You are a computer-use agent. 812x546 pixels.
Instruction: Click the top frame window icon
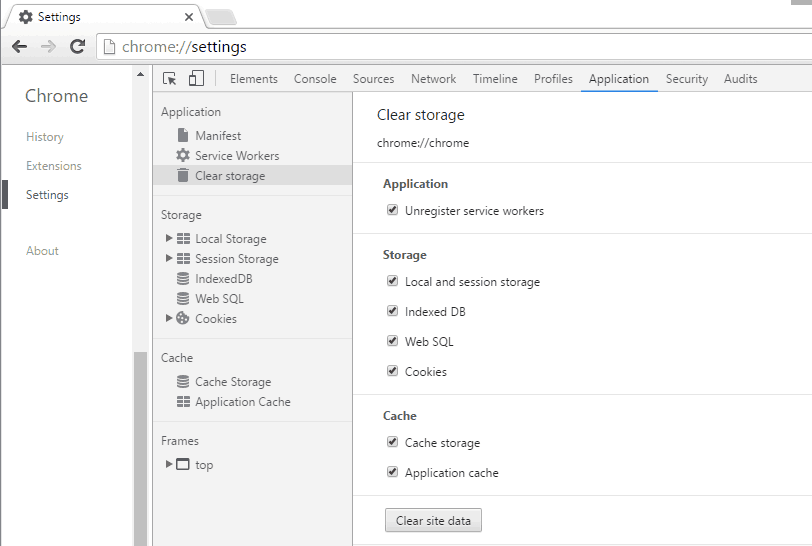coord(183,464)
